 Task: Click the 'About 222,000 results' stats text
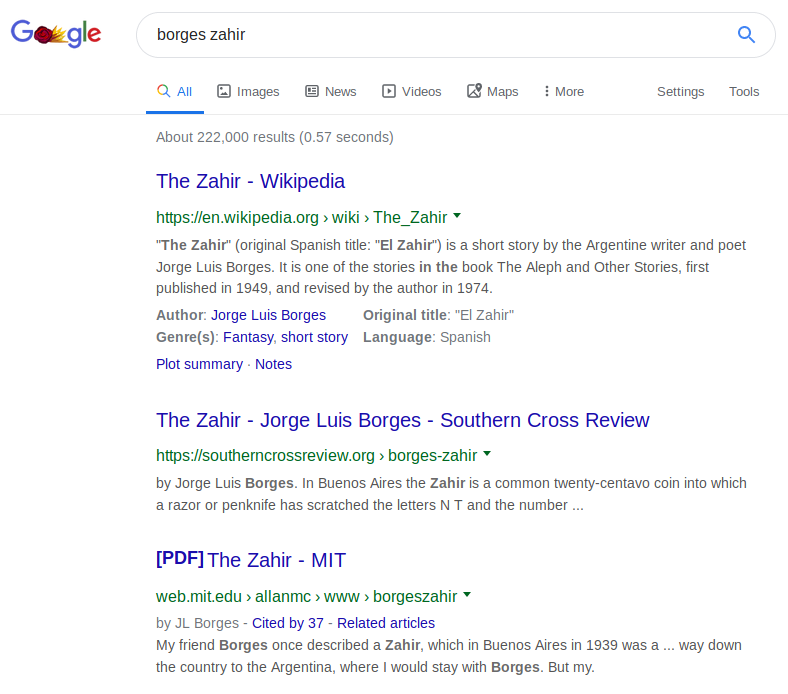[275, 137]
